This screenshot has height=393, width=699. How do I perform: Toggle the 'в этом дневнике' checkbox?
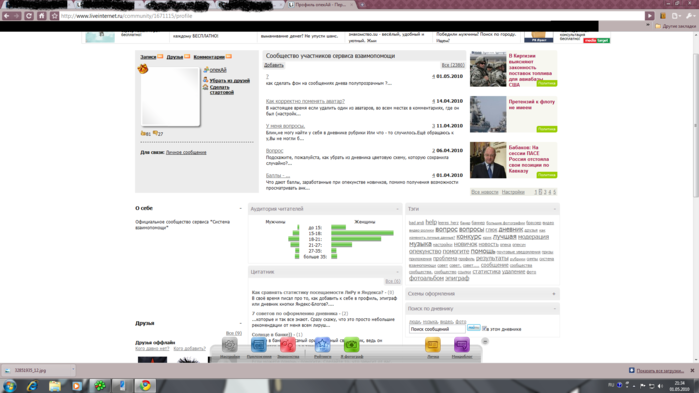(x=485, y=328)
